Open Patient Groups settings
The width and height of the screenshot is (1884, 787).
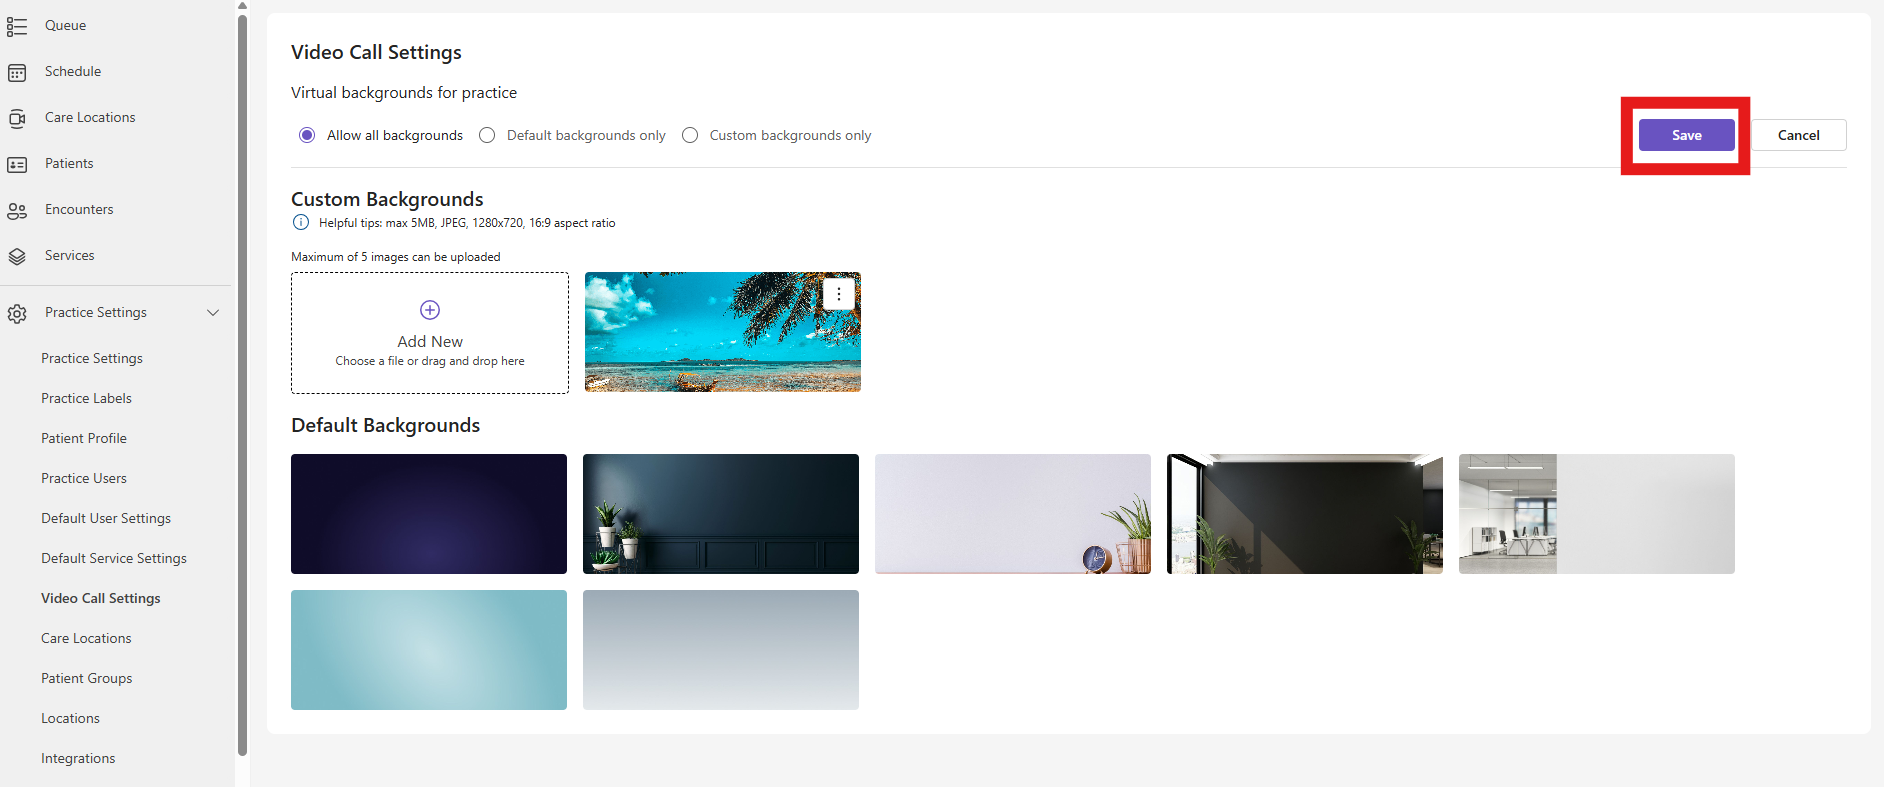click(x=87, y=678)
